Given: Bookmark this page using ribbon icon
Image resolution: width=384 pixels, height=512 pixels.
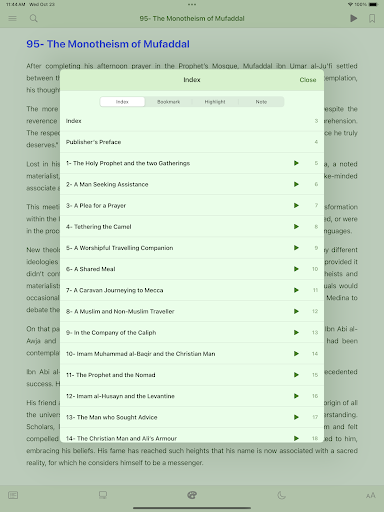Looking at the screenshot, I should tap(372, 18).
